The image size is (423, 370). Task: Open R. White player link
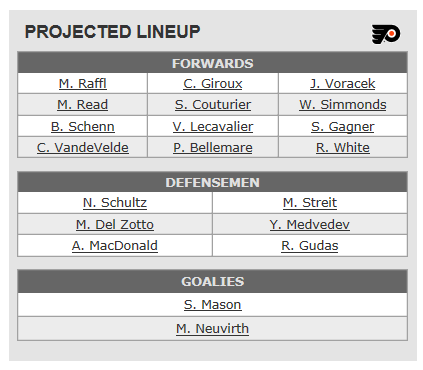pyautogui.click(x=343, y=147)
